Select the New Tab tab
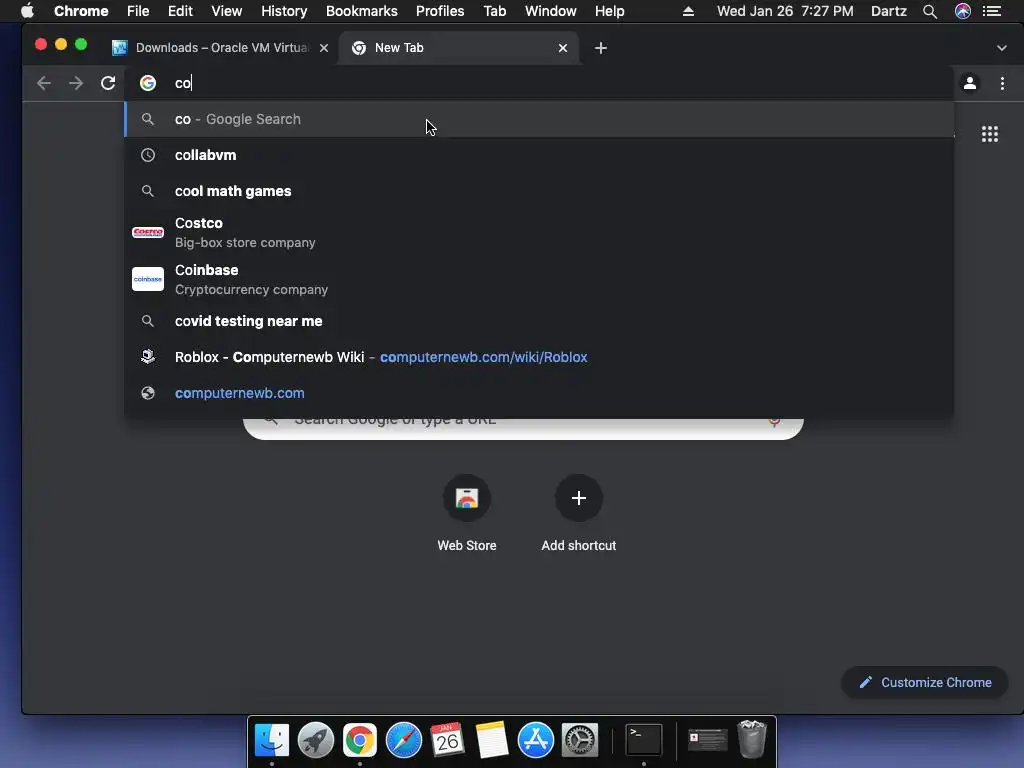Screen dimensions: 1024x768 click(x=458, y=48)
